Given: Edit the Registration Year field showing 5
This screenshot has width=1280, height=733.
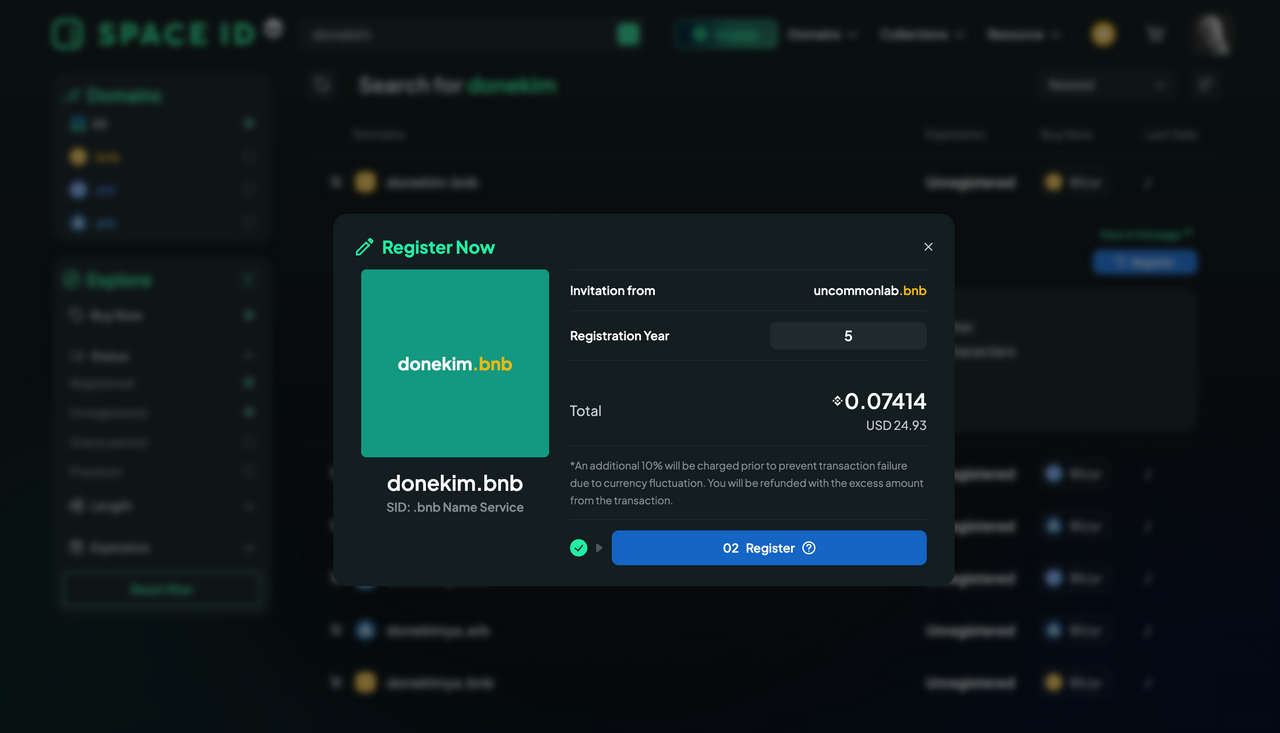Looking at the screenshot, I should tap(848, 336).
